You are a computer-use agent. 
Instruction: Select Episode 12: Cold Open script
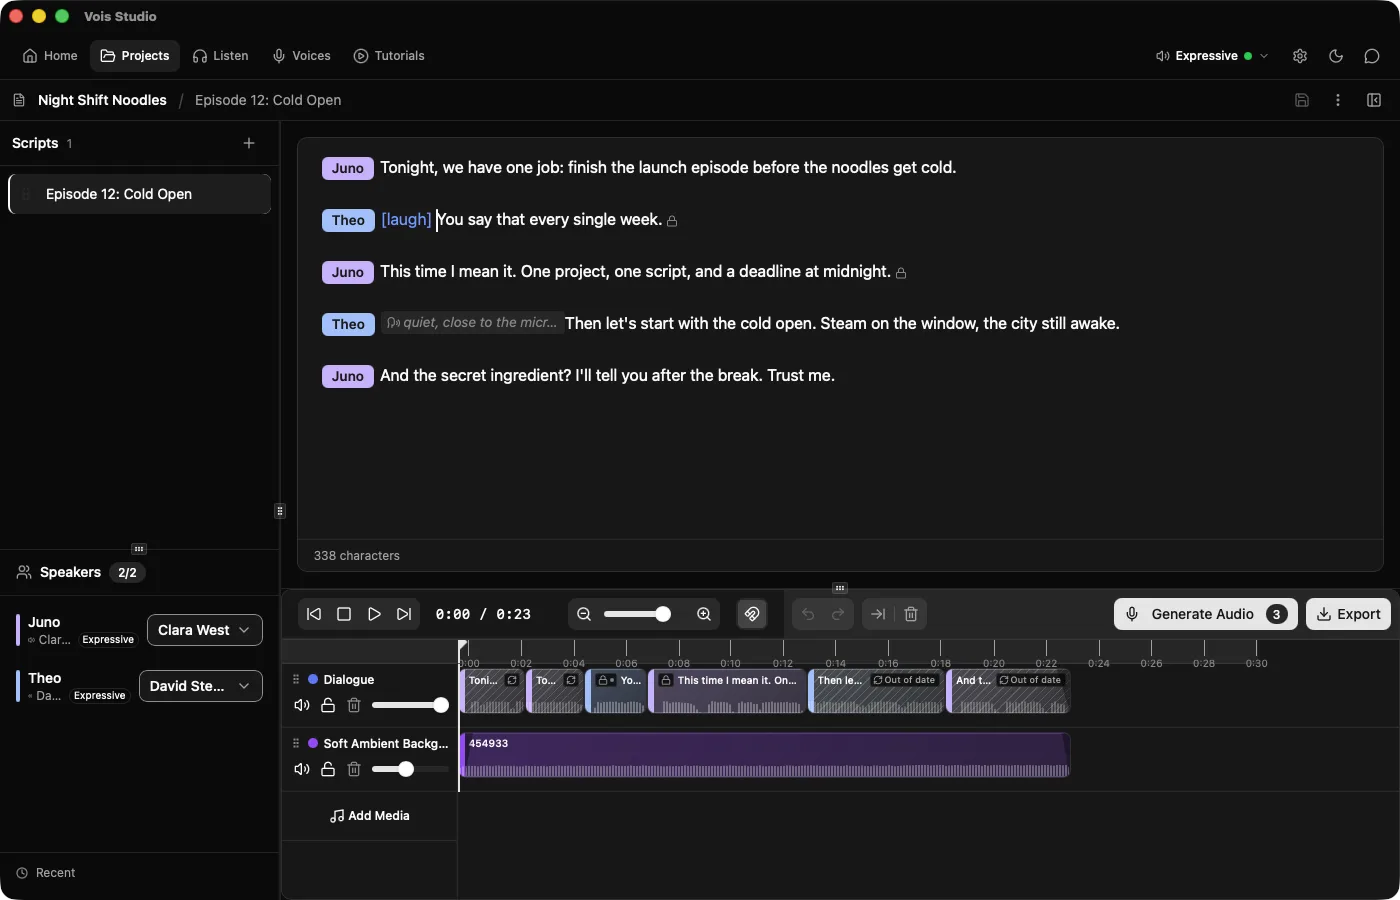(139, 194)
